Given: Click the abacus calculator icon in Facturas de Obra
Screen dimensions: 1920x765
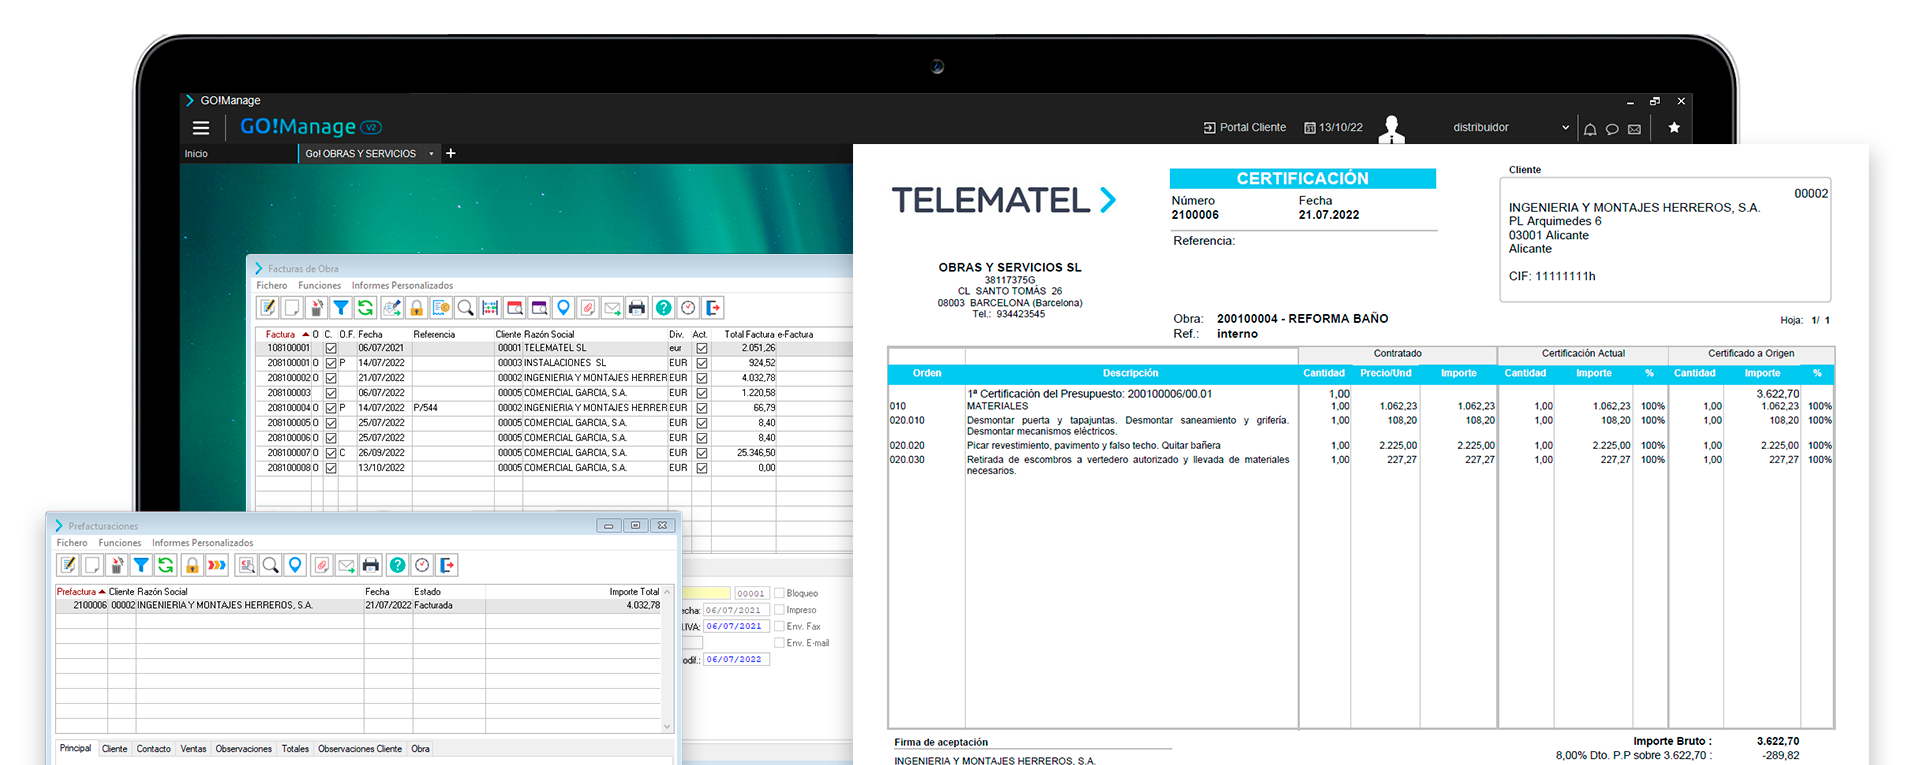Looking at the screenshot, I should click(x=490, y=308).
